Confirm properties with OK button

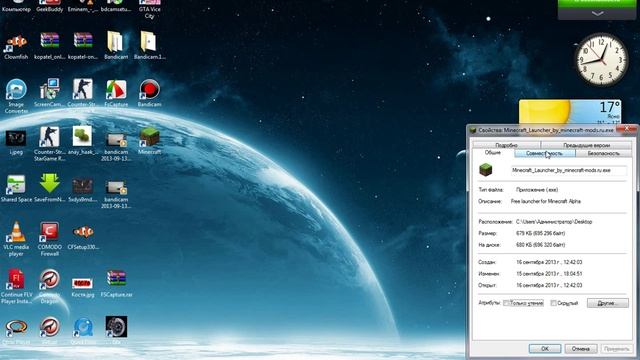pos(545,349)
